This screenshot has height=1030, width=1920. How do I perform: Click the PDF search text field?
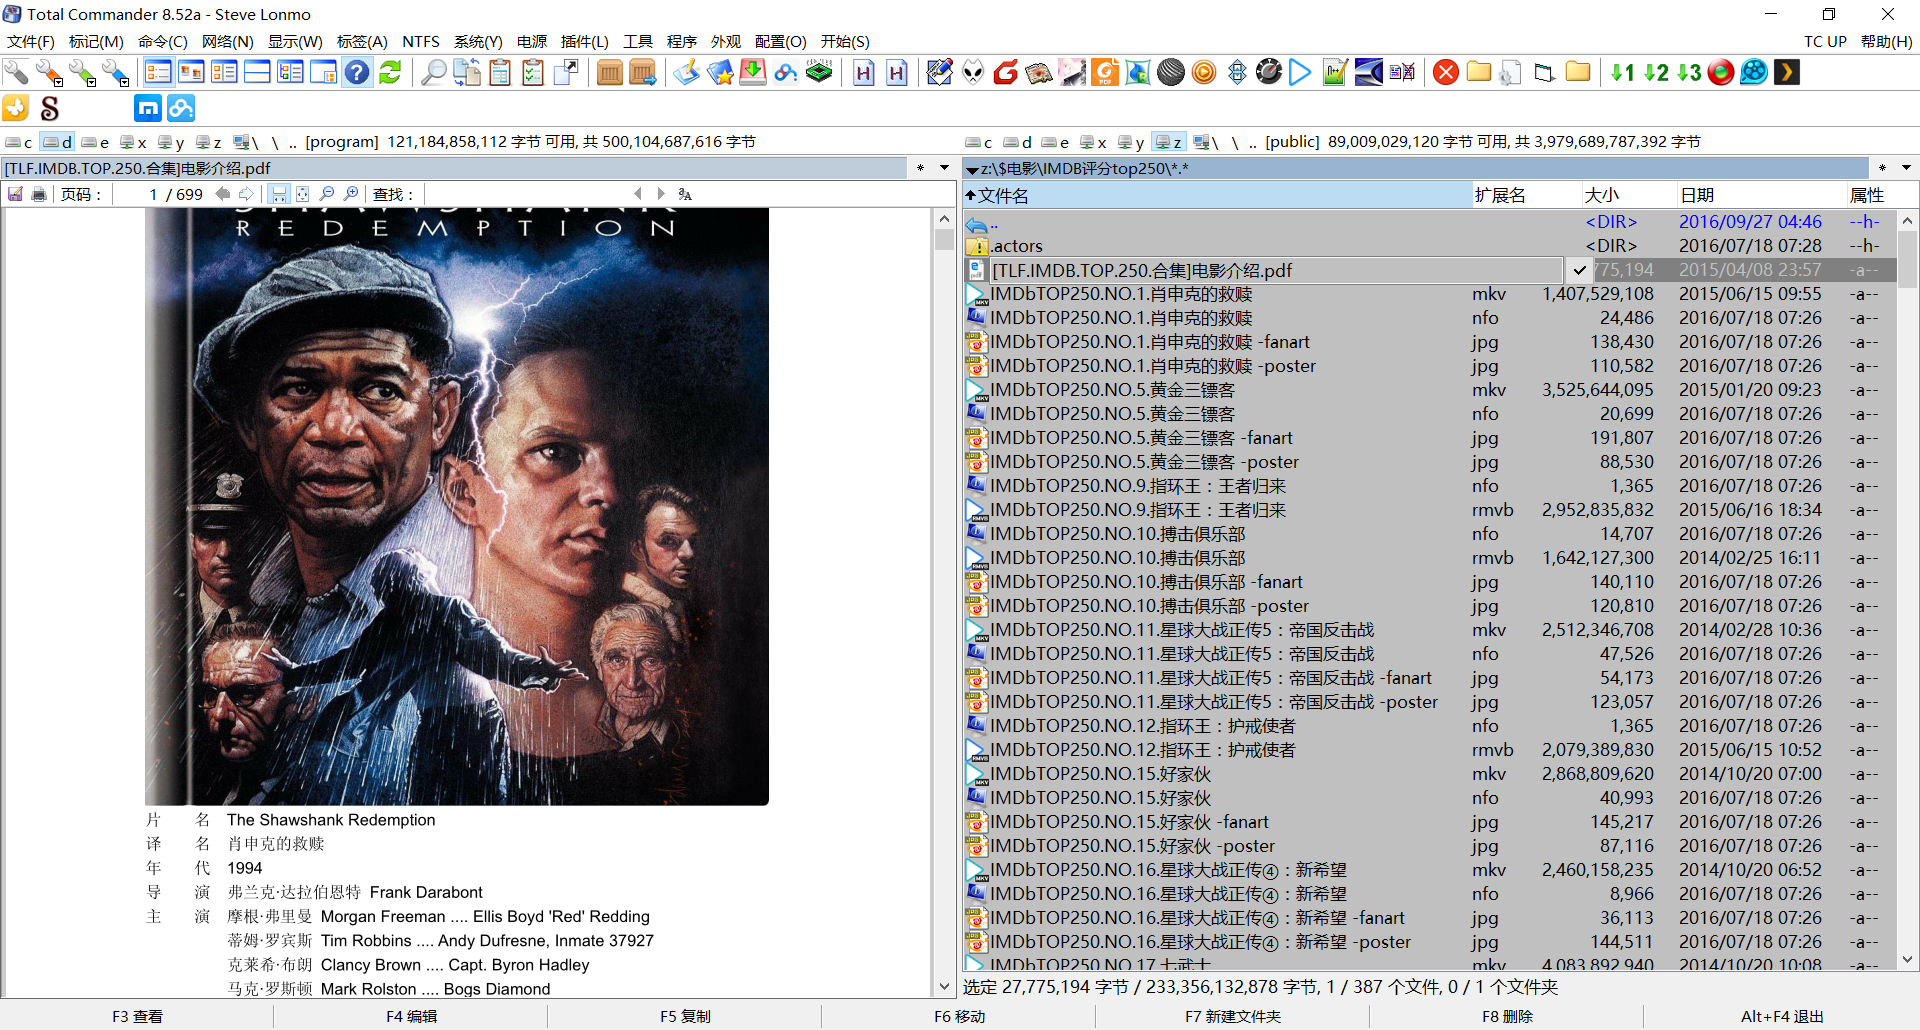tap(527, 194)
